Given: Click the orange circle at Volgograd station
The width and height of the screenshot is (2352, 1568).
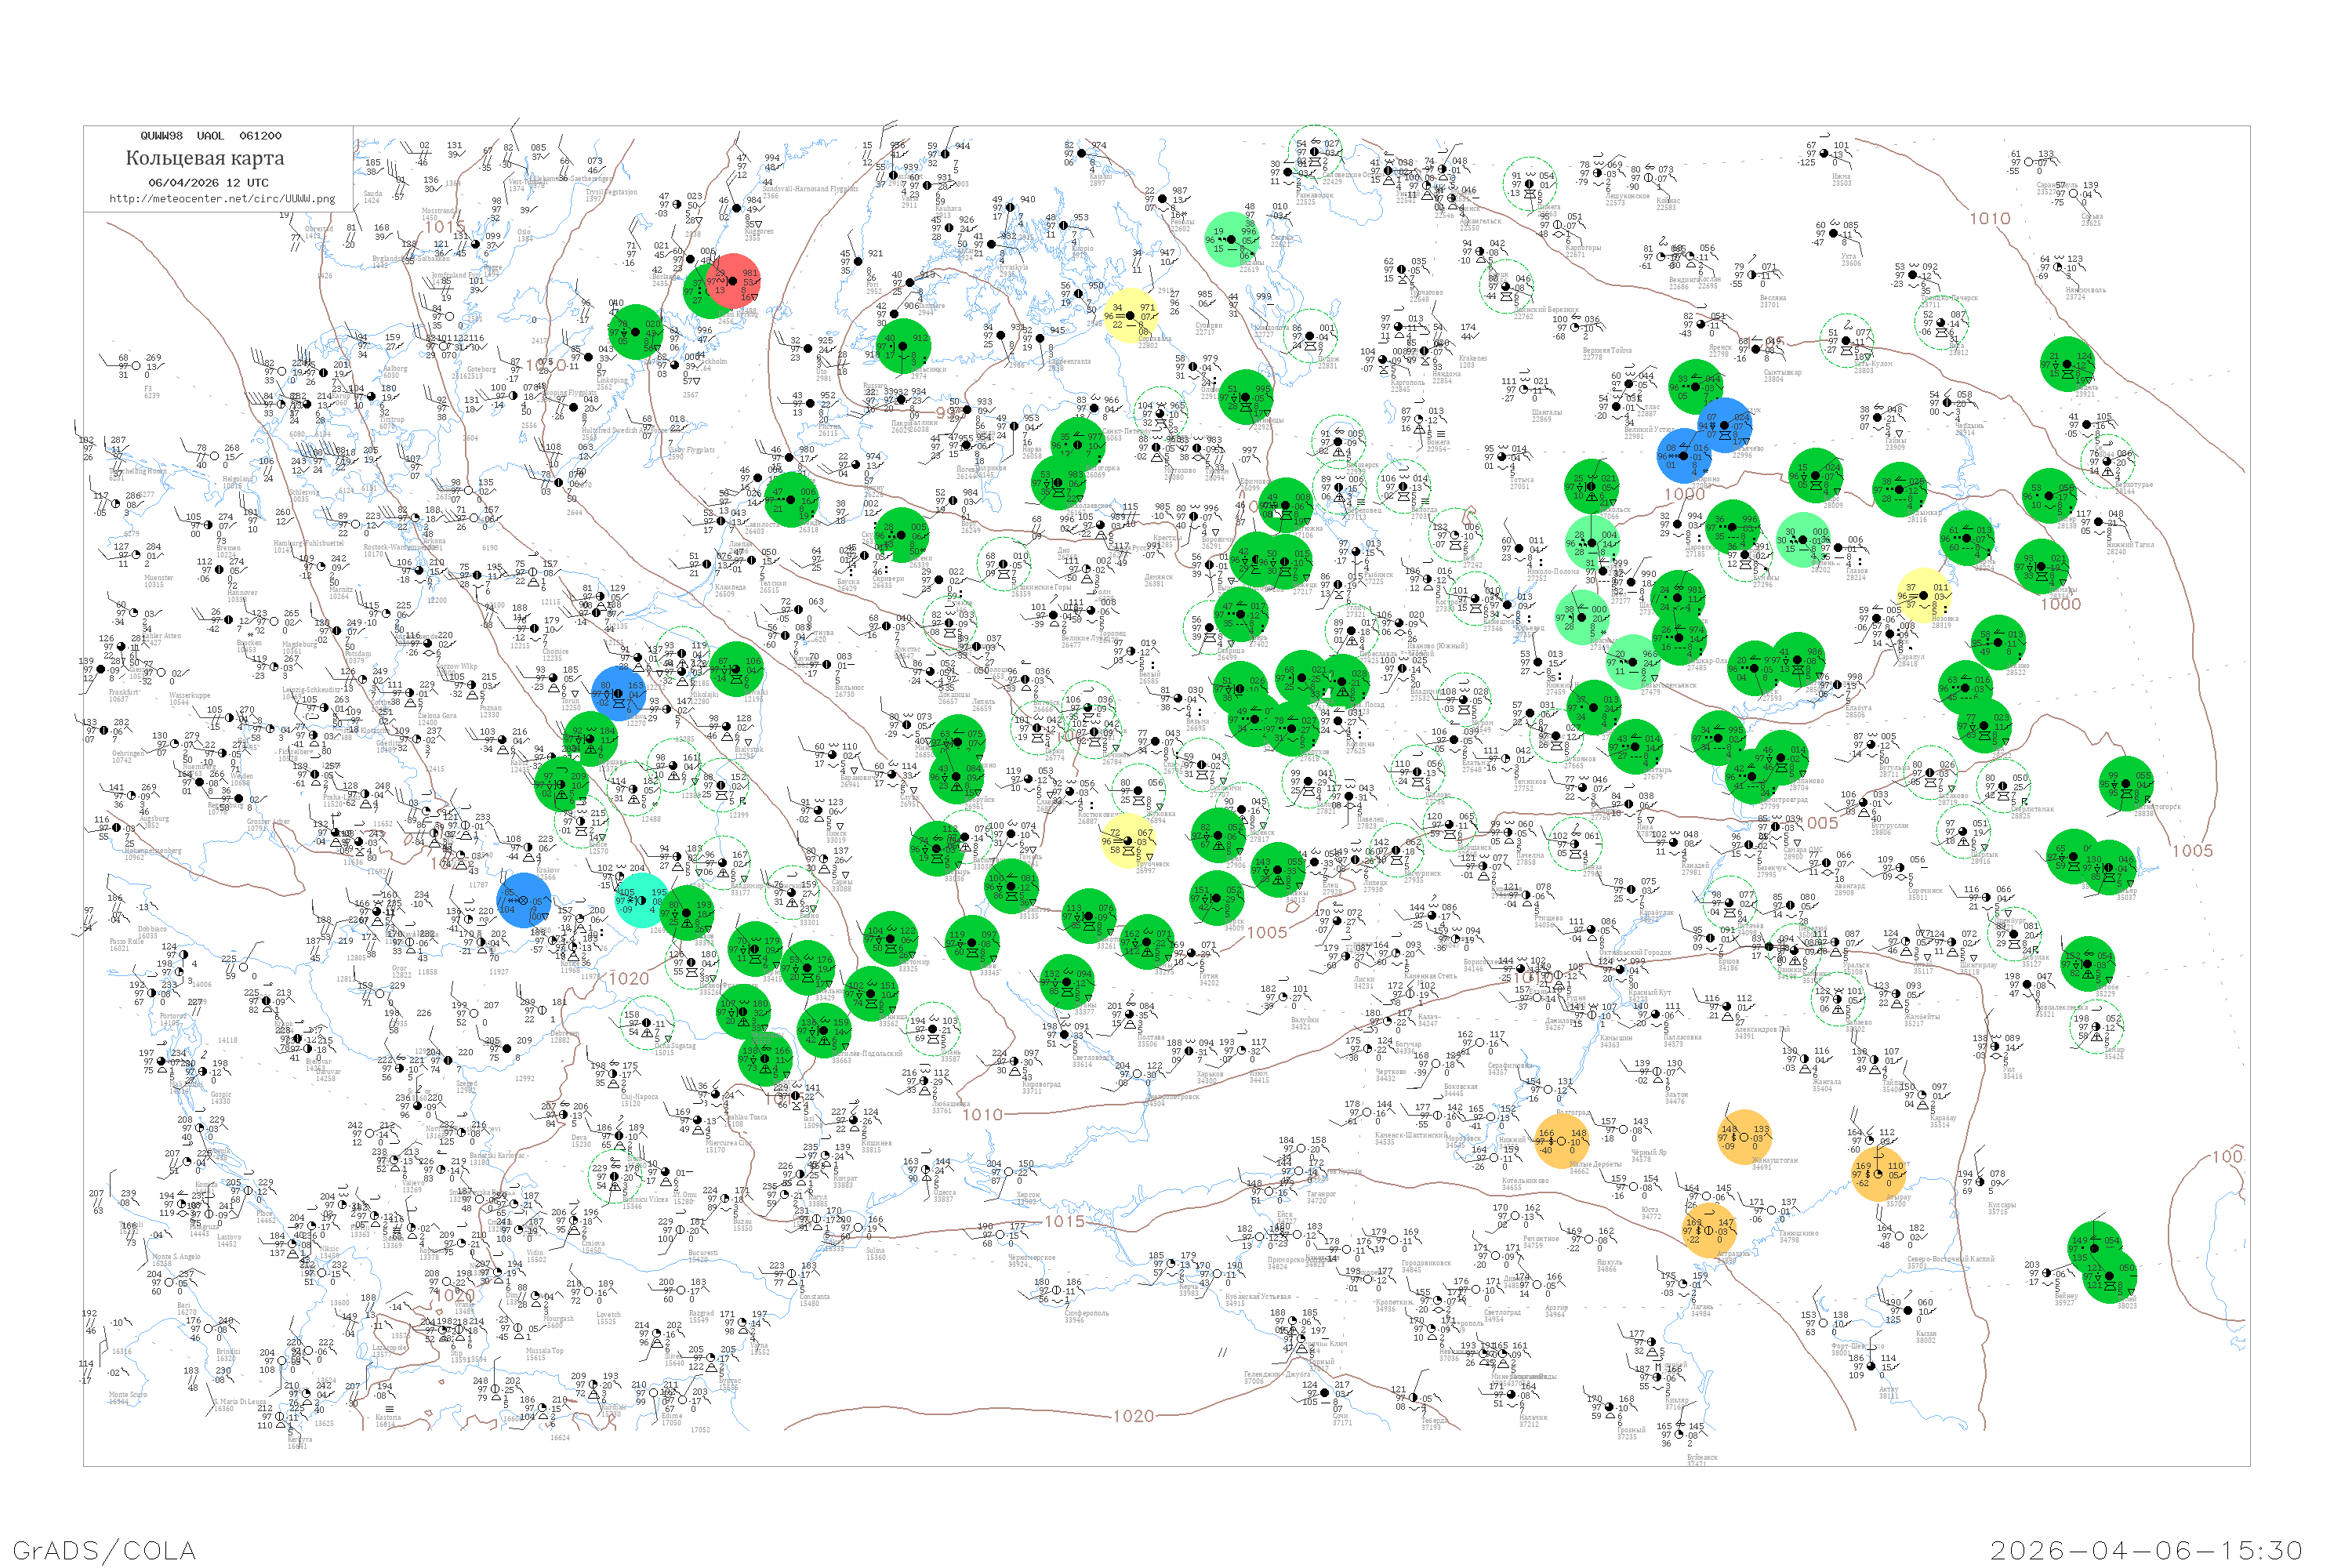Looking at the screenshot, I should 1561,1141.
